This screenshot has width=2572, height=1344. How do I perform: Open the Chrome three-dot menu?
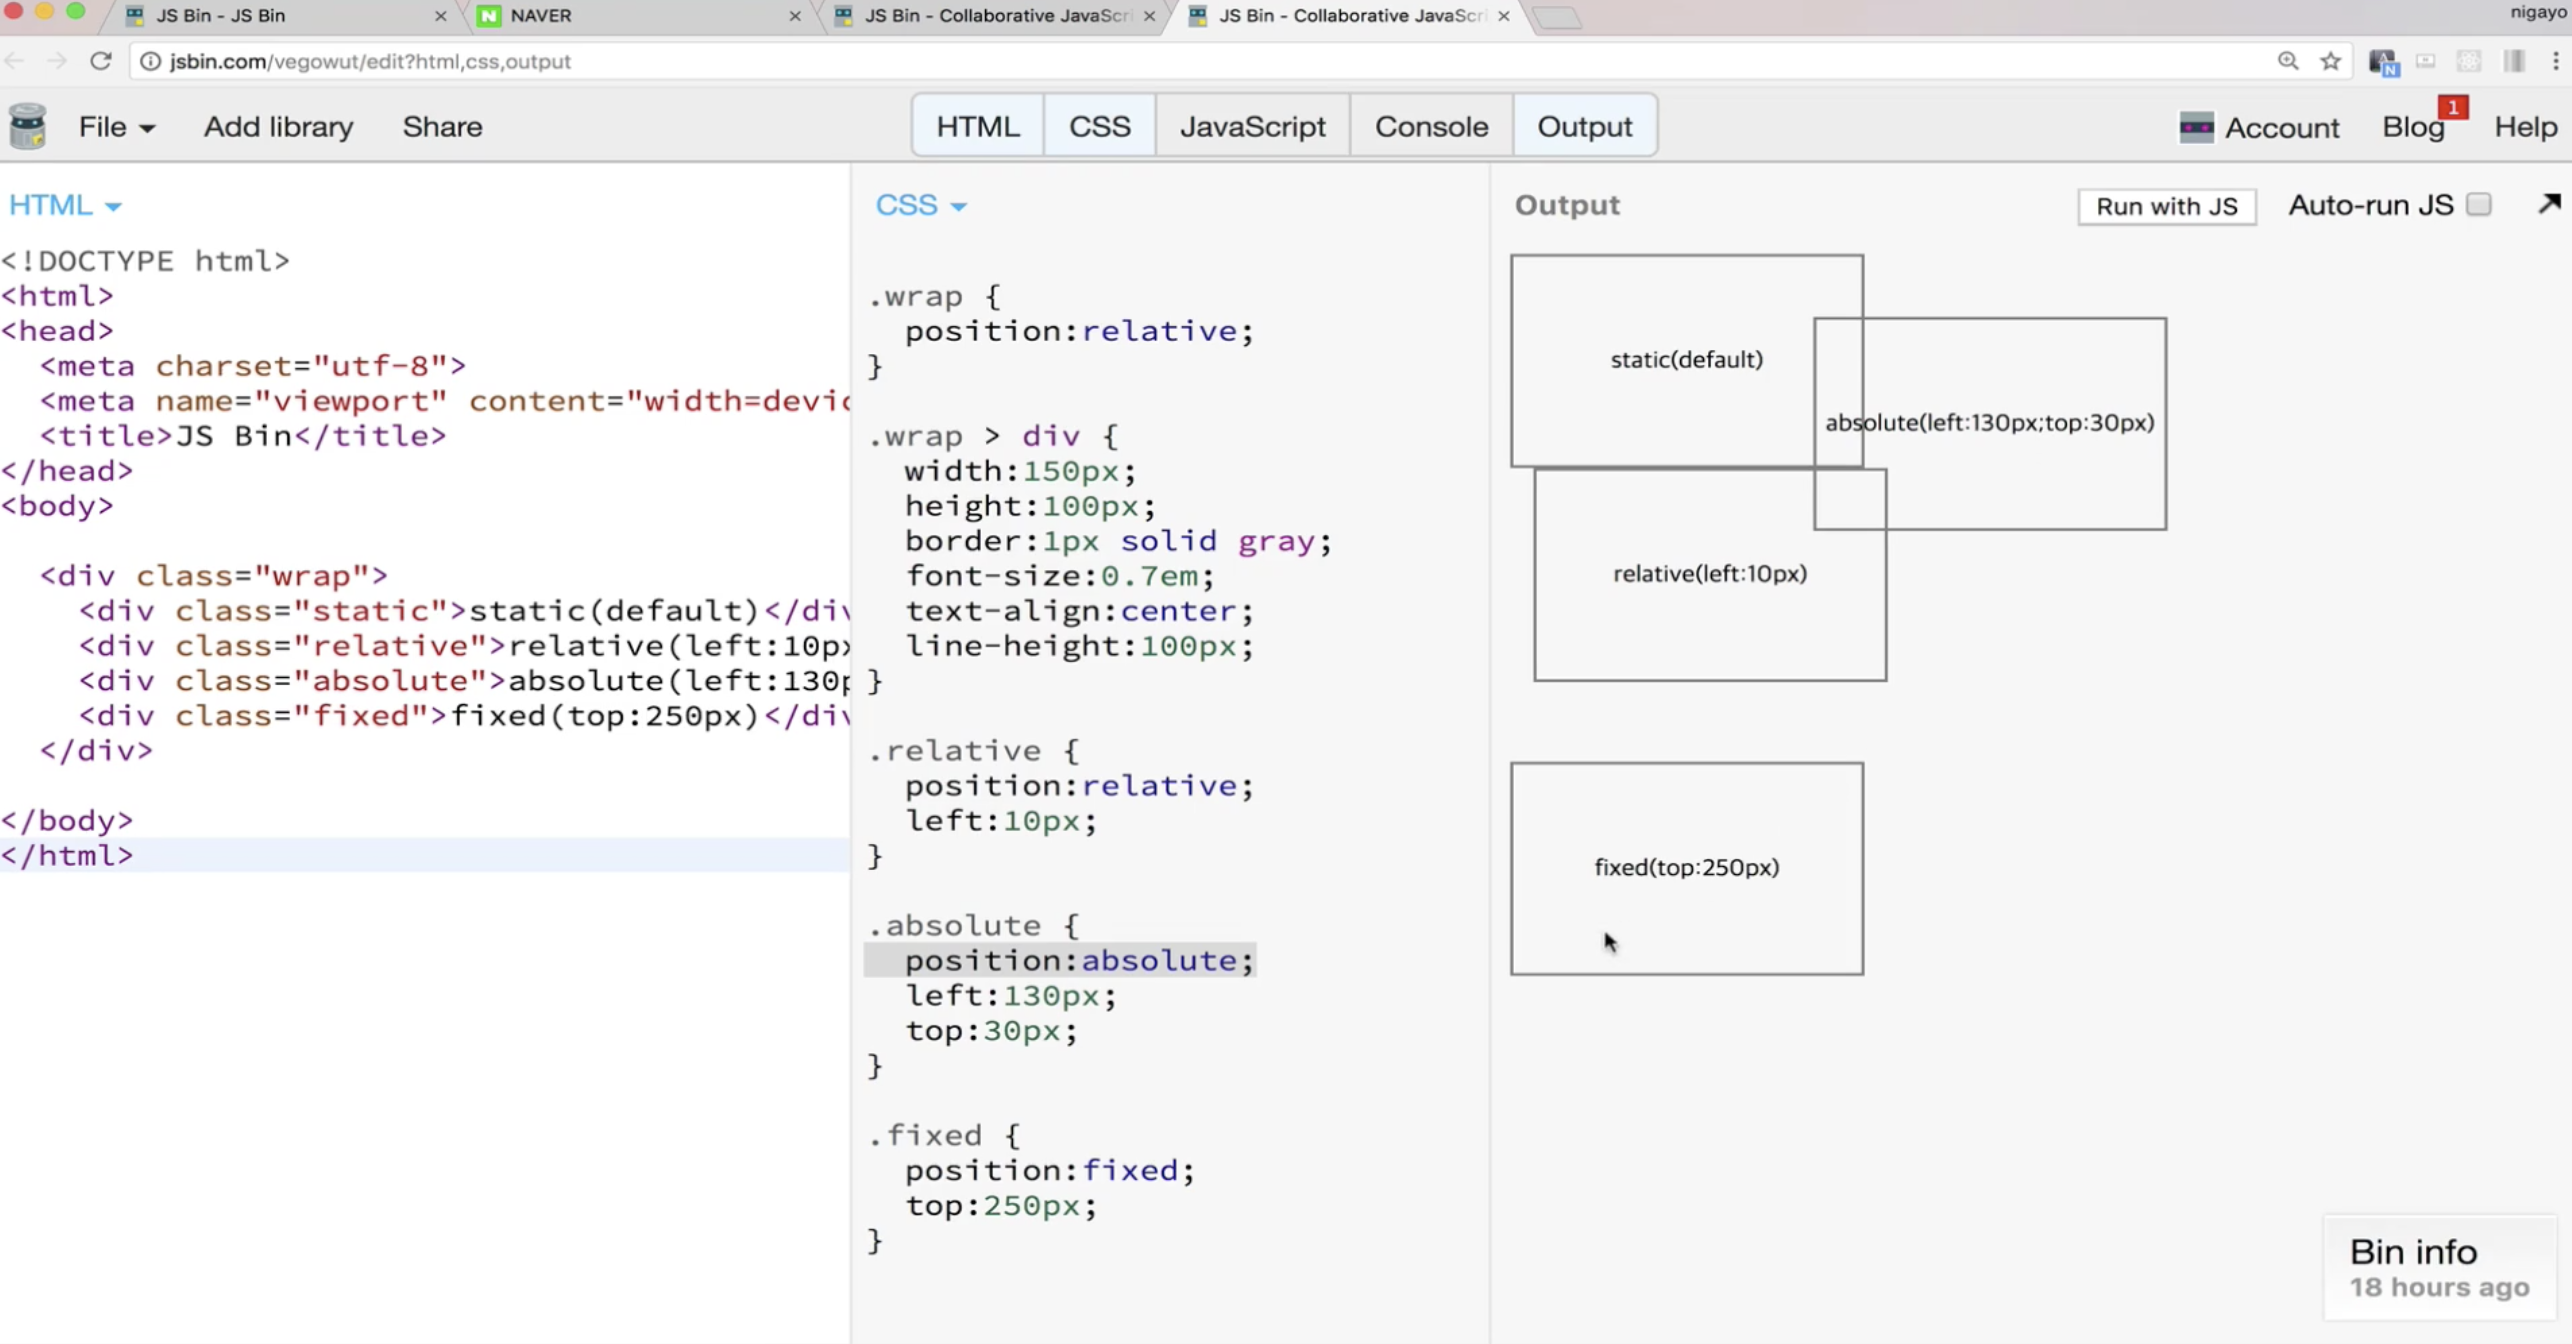click(2555, 61)
